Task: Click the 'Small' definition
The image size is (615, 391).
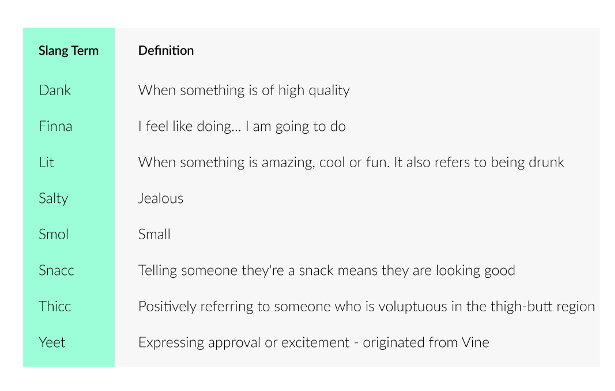Action: click(x=155, y=235)
